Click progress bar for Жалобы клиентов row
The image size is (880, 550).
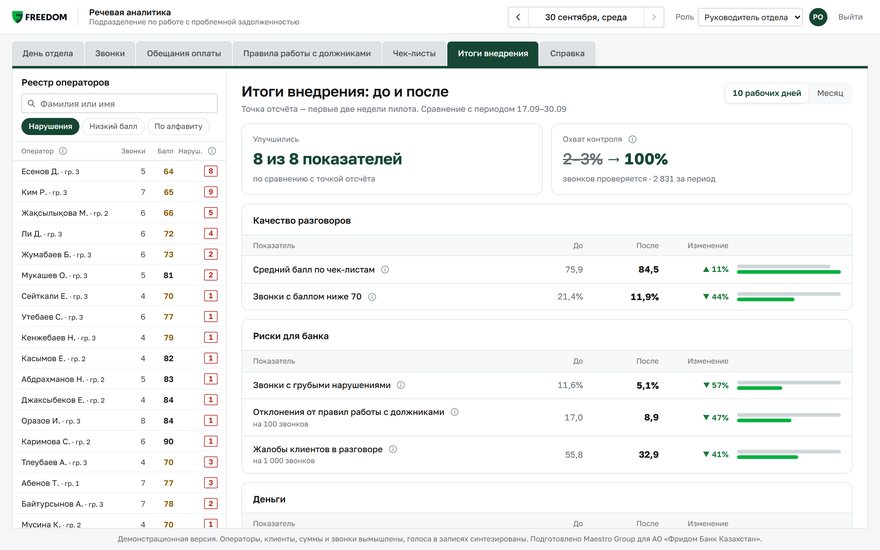789,454
